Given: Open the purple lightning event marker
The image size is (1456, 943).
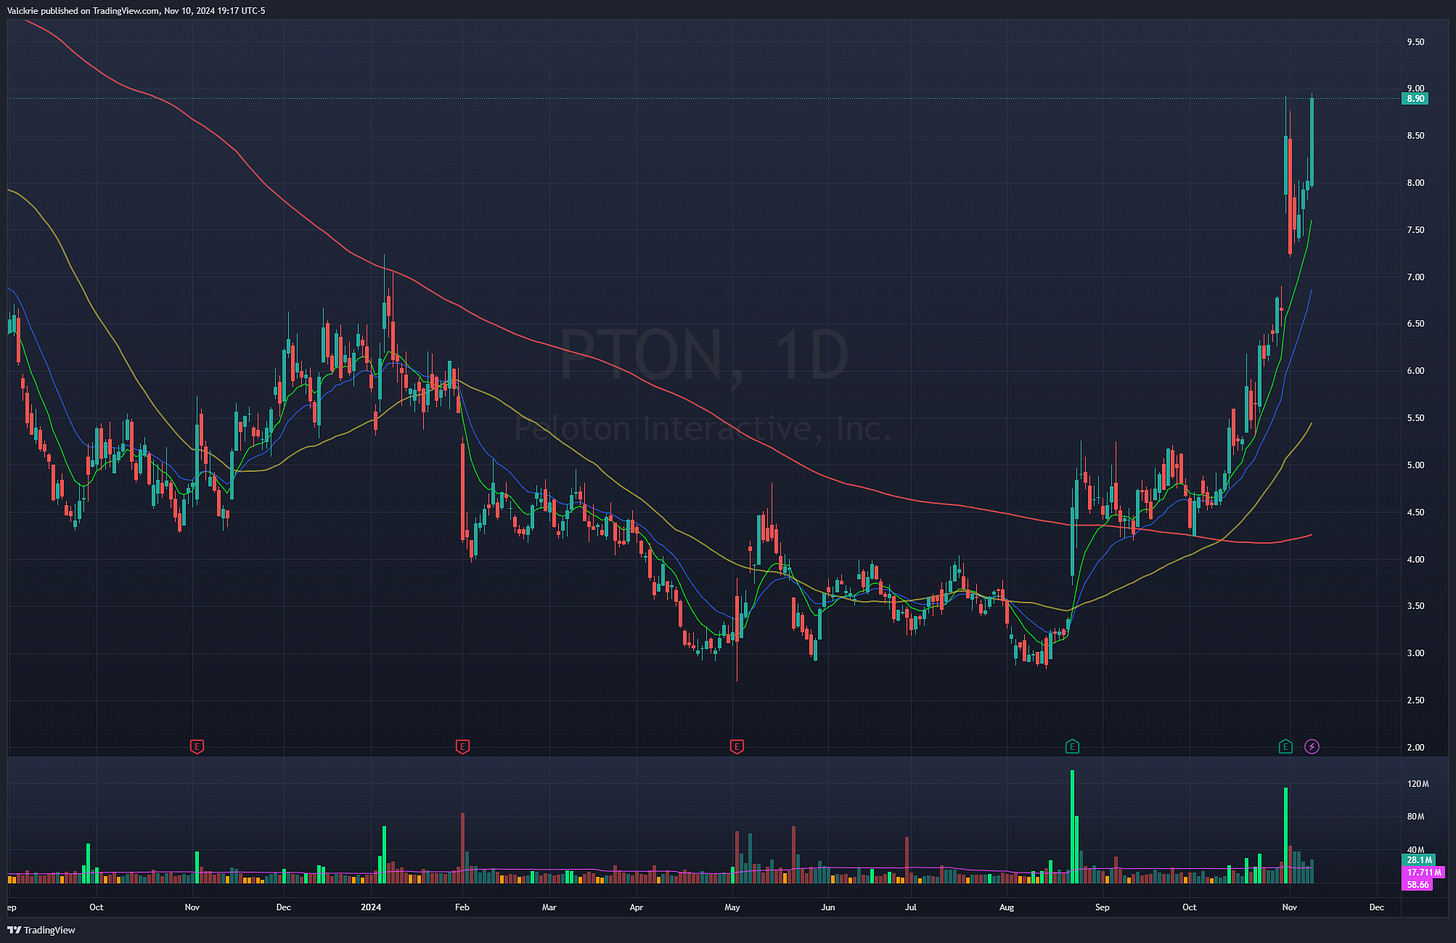Looking at the screenshot, I should tap(1312, 746).
